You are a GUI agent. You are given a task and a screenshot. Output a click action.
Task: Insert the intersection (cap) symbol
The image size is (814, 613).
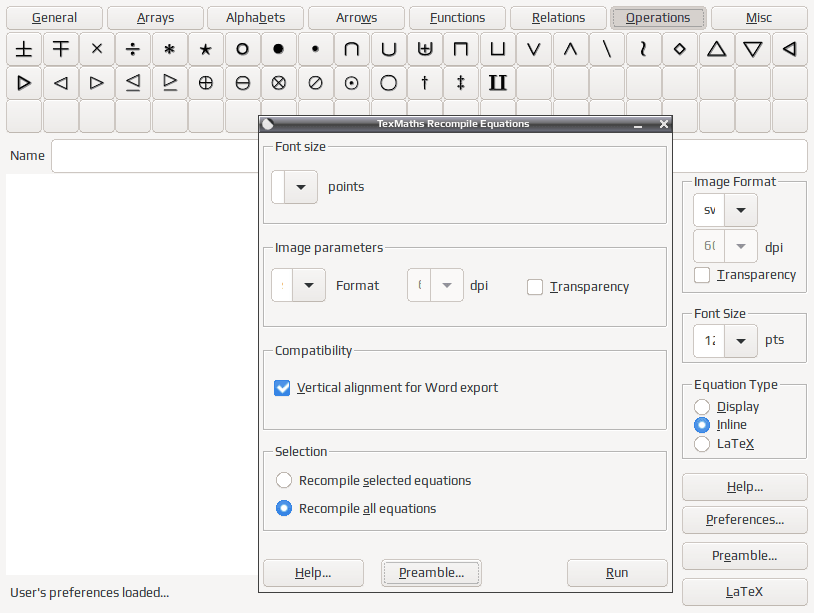pyautogui.click(x=351, y=49)
